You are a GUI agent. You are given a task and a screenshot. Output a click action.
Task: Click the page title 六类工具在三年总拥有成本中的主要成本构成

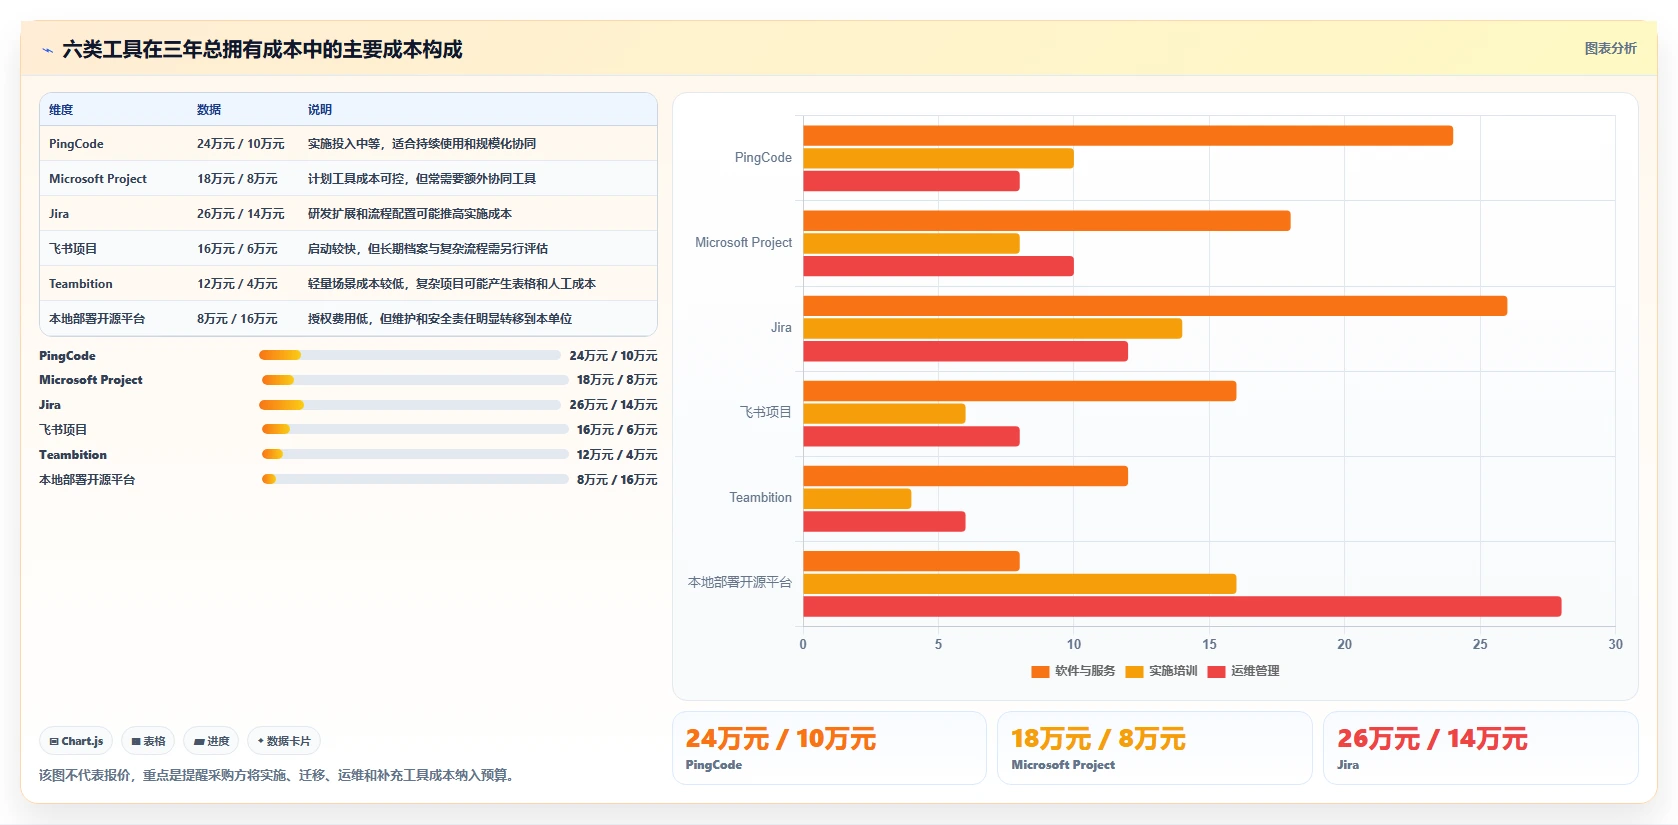262,50
